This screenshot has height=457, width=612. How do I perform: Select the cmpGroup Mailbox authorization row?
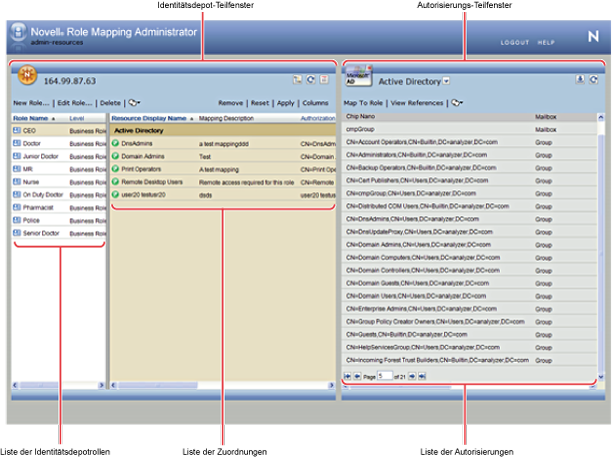click(x=470, y=129)
